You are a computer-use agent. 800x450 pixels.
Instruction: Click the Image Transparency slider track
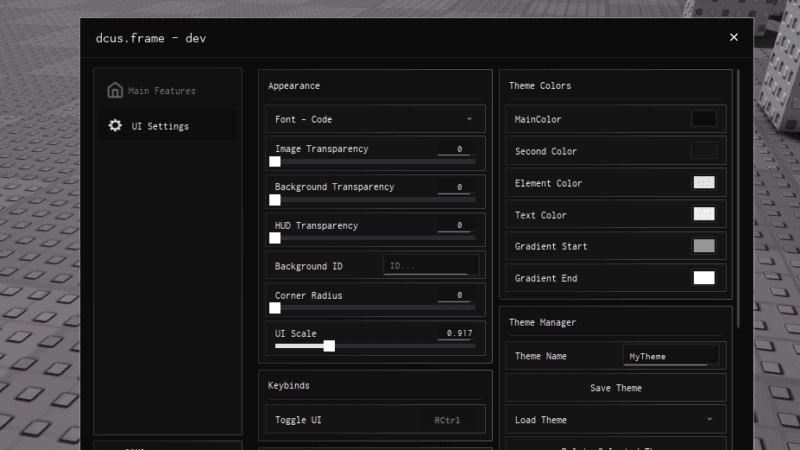(375, 162)
